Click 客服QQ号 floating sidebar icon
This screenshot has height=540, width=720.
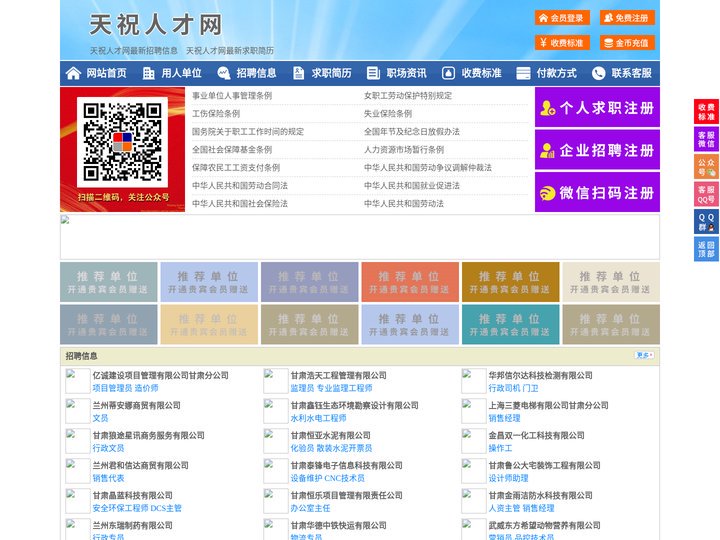coord(706,194)
